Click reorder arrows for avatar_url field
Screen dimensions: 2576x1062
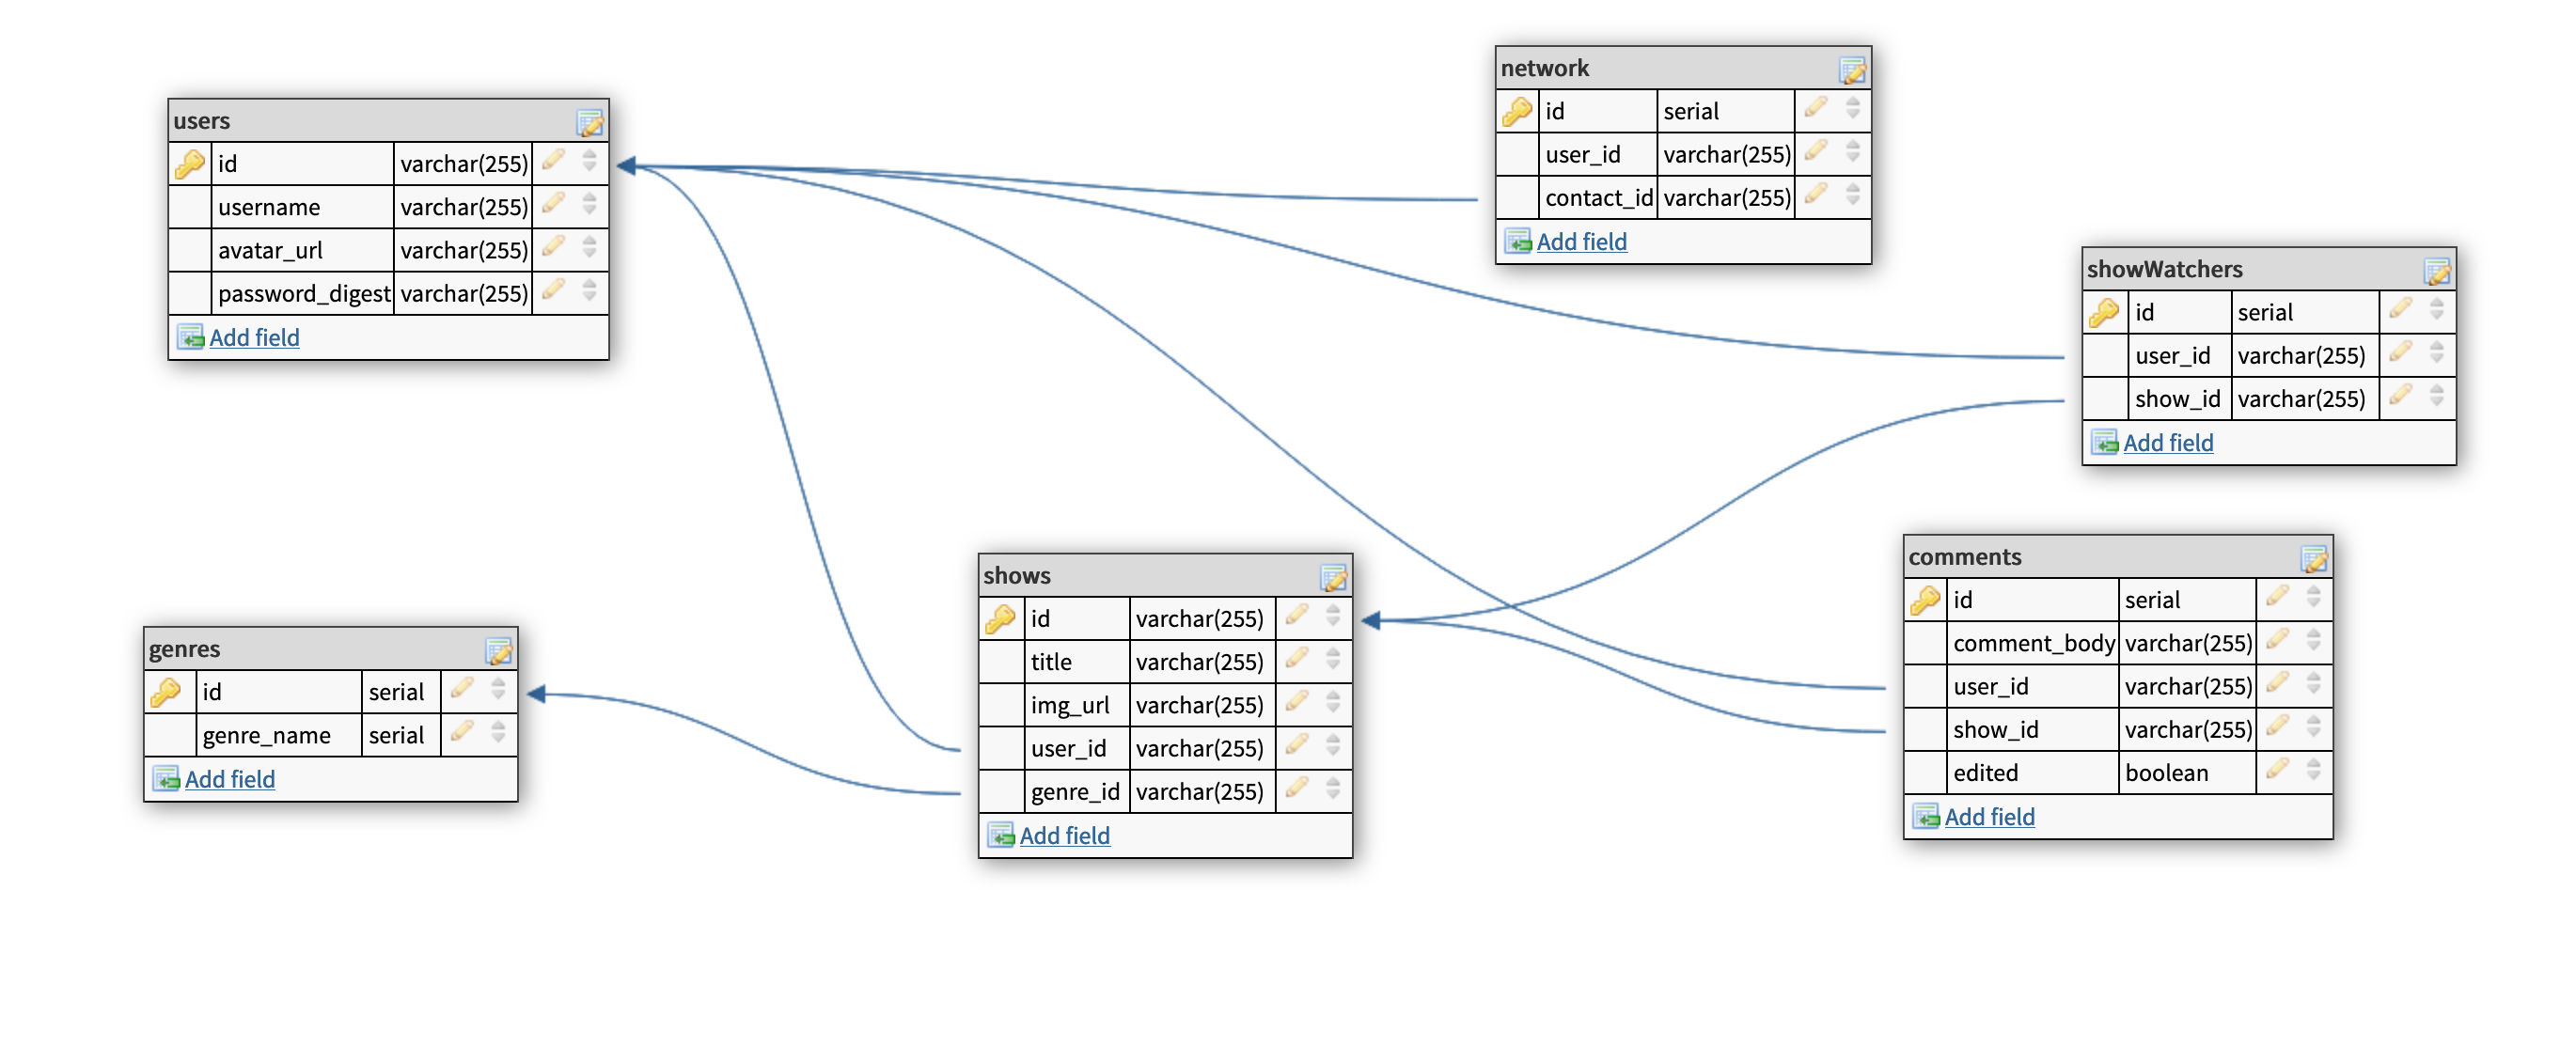(x=589, y=248)
